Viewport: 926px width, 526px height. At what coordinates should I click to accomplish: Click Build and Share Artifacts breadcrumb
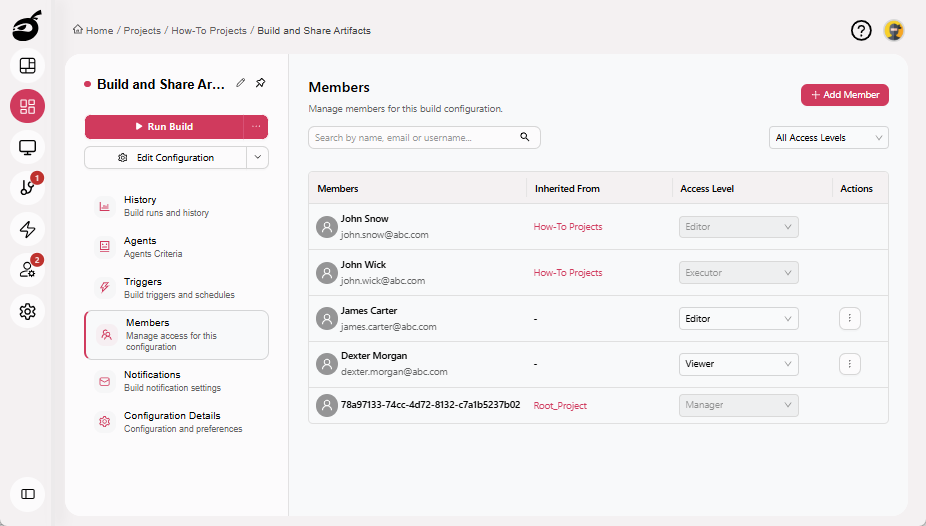(x=314, y=31)
